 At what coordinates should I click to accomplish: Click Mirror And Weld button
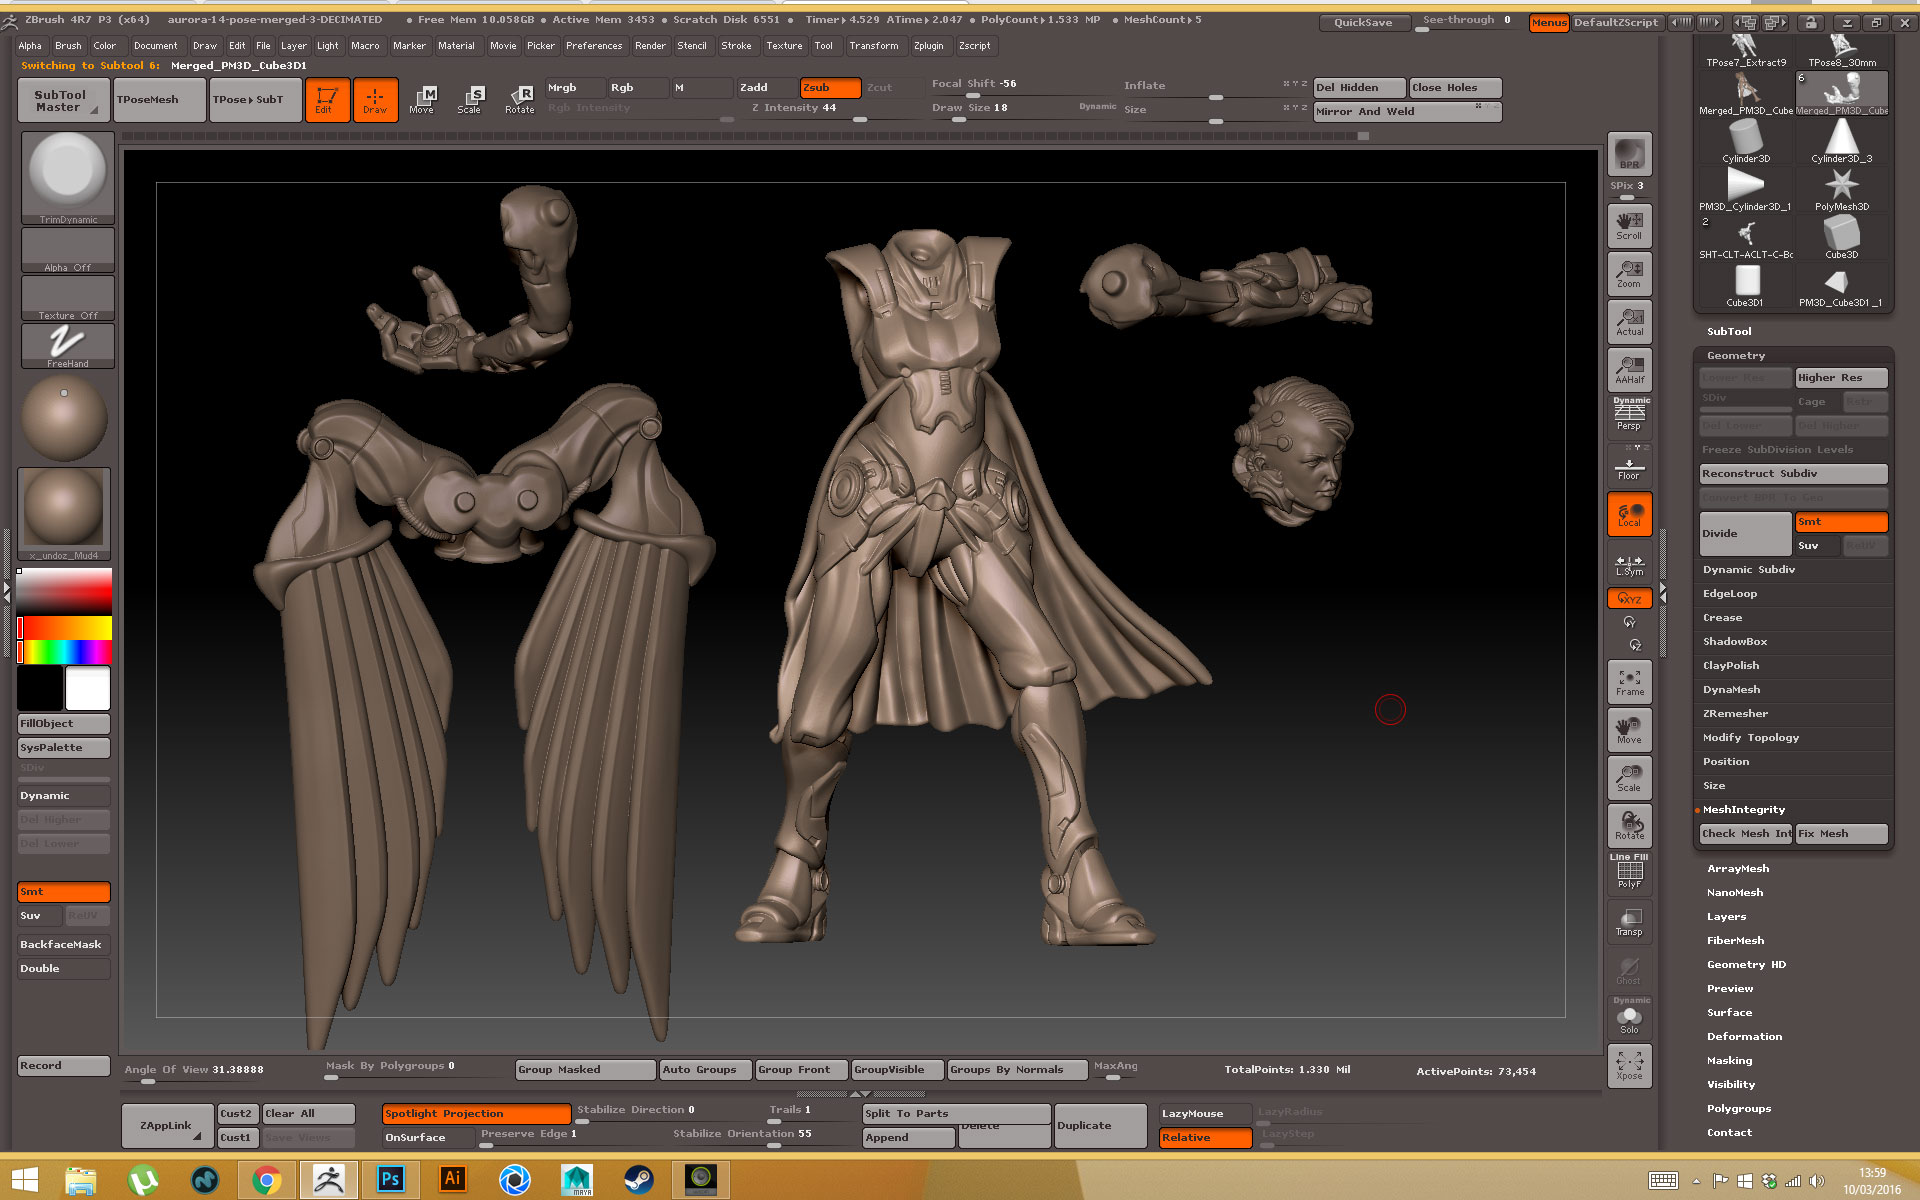click(x=1407, y=112)
